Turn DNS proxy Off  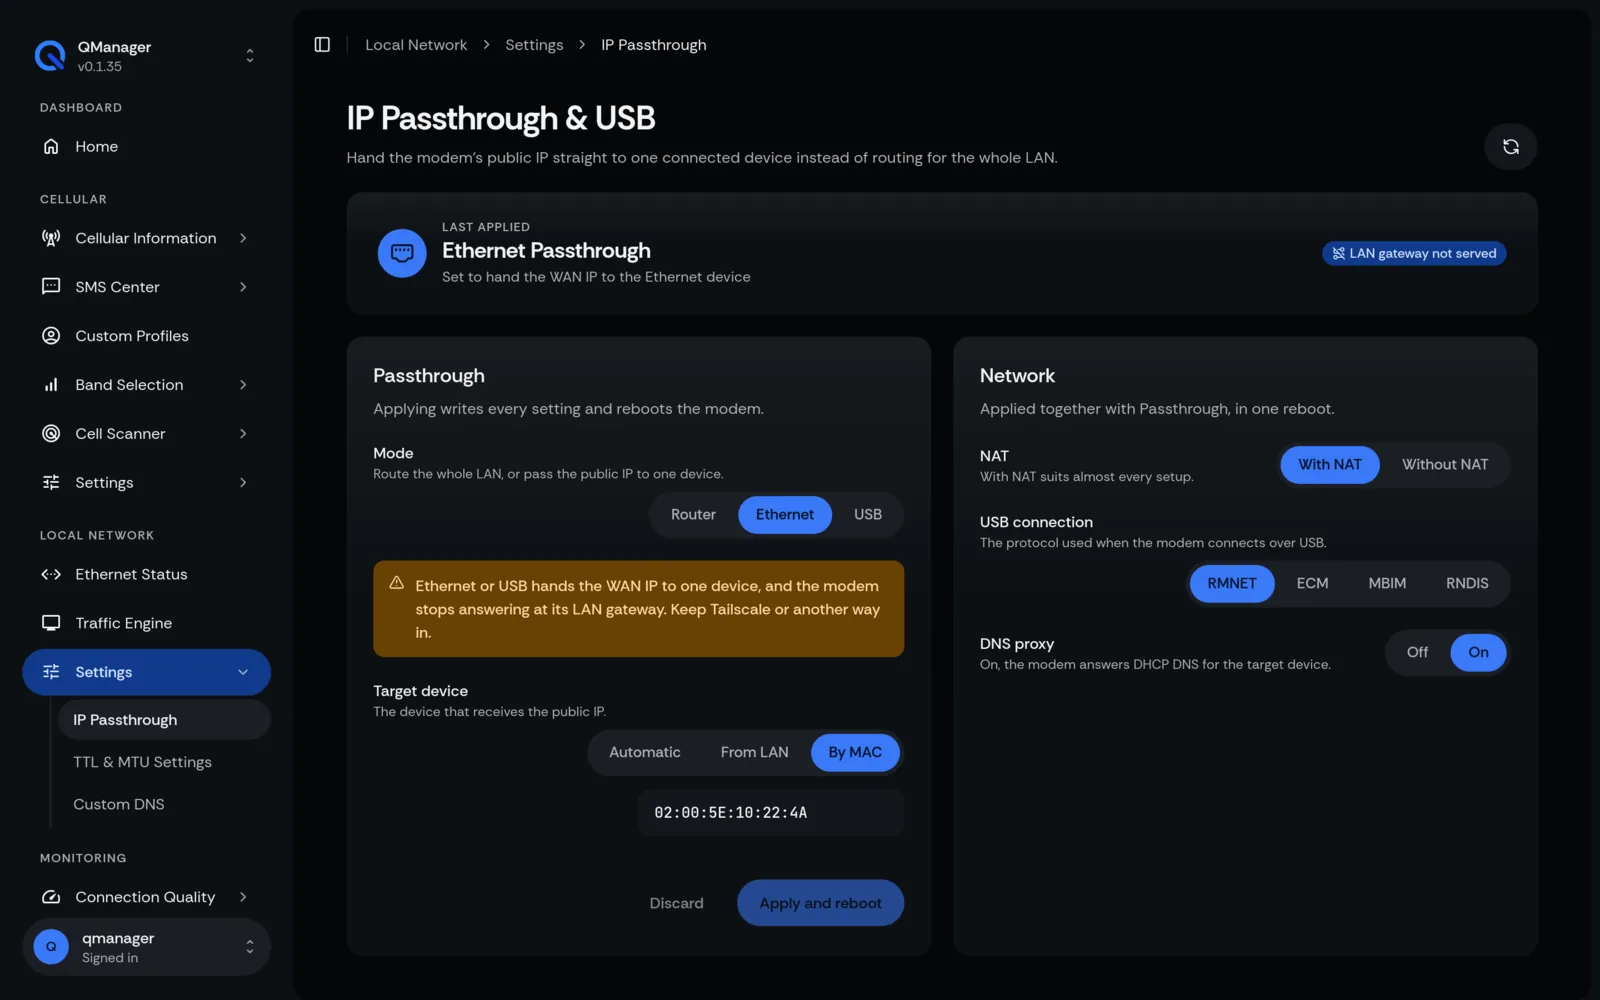click(1417, 652)
